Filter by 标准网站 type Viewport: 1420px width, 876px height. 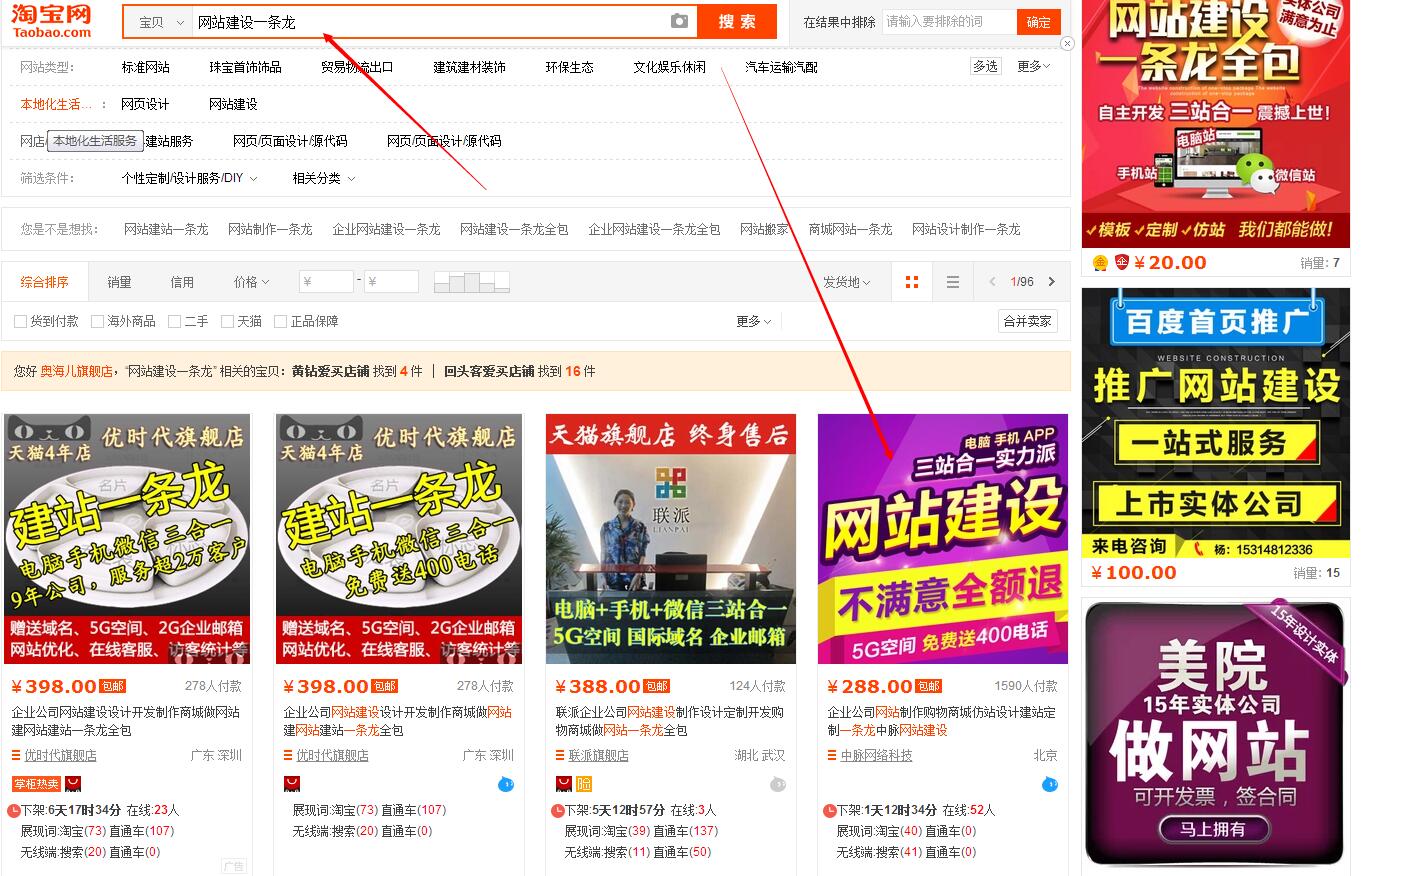pyautogui.click(x=145, y=67)
